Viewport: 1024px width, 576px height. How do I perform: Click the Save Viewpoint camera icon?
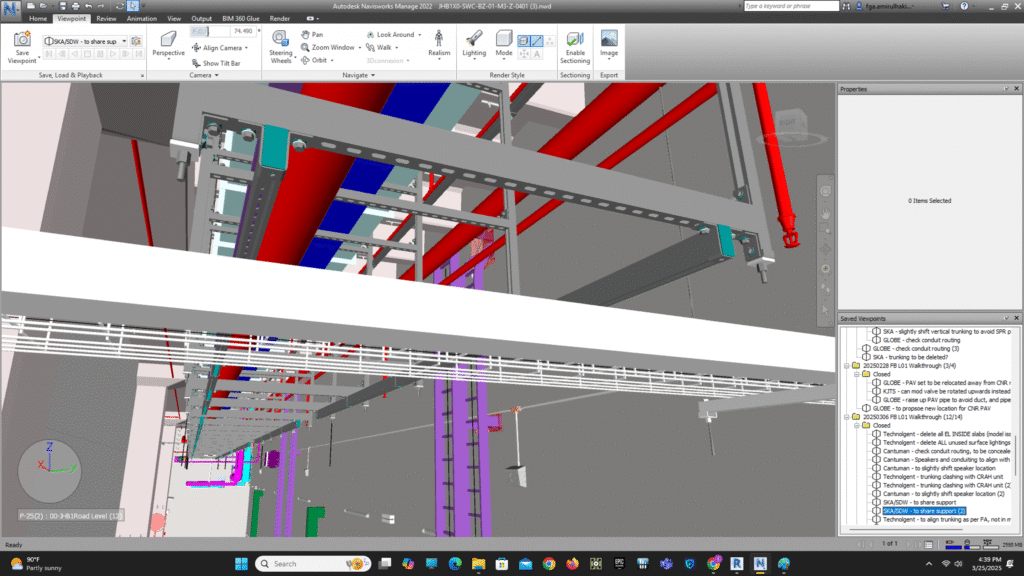(x=22, y=39)
